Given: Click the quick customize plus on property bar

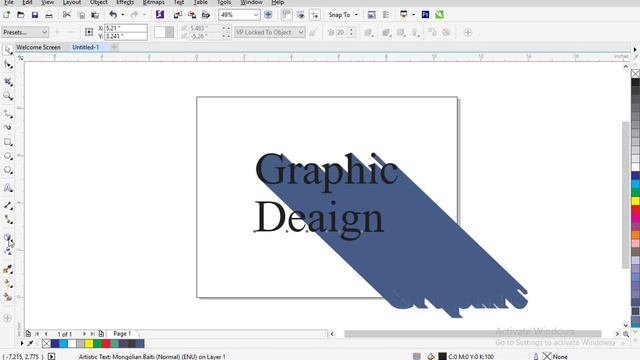Looking at the screenshot, I should (468, 33).
